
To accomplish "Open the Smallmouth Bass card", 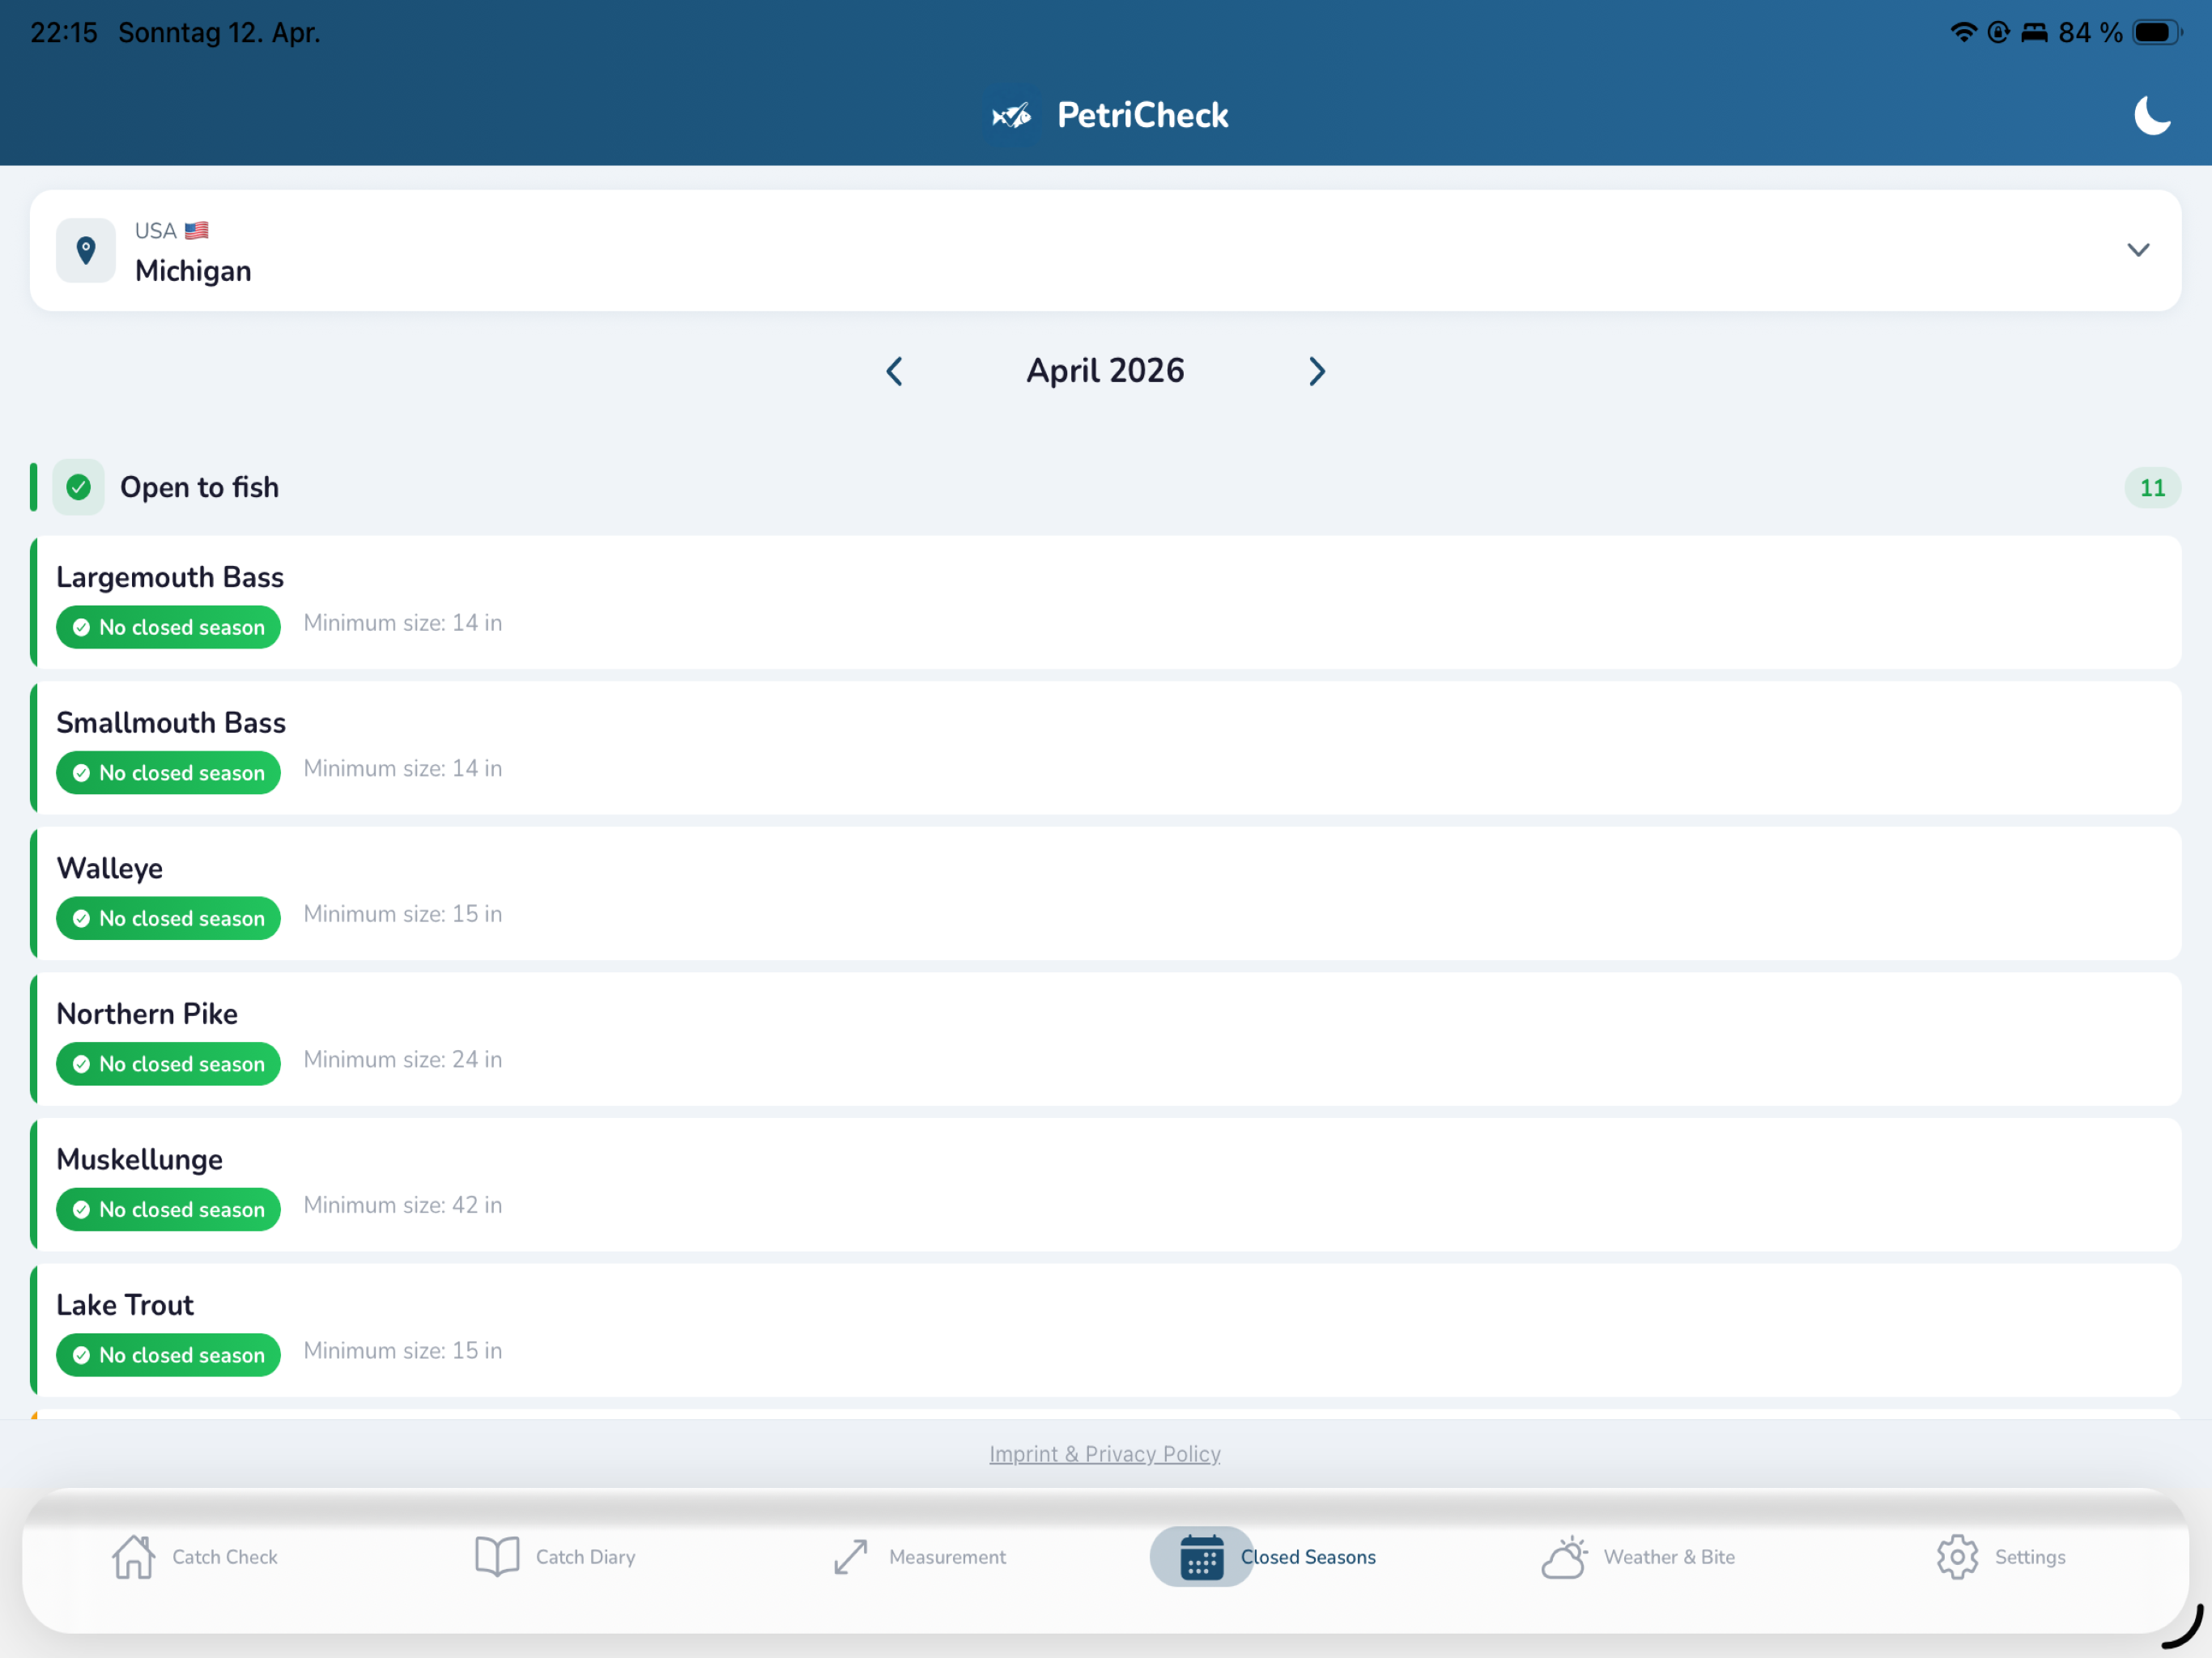I will click(x=1105, y=748).
